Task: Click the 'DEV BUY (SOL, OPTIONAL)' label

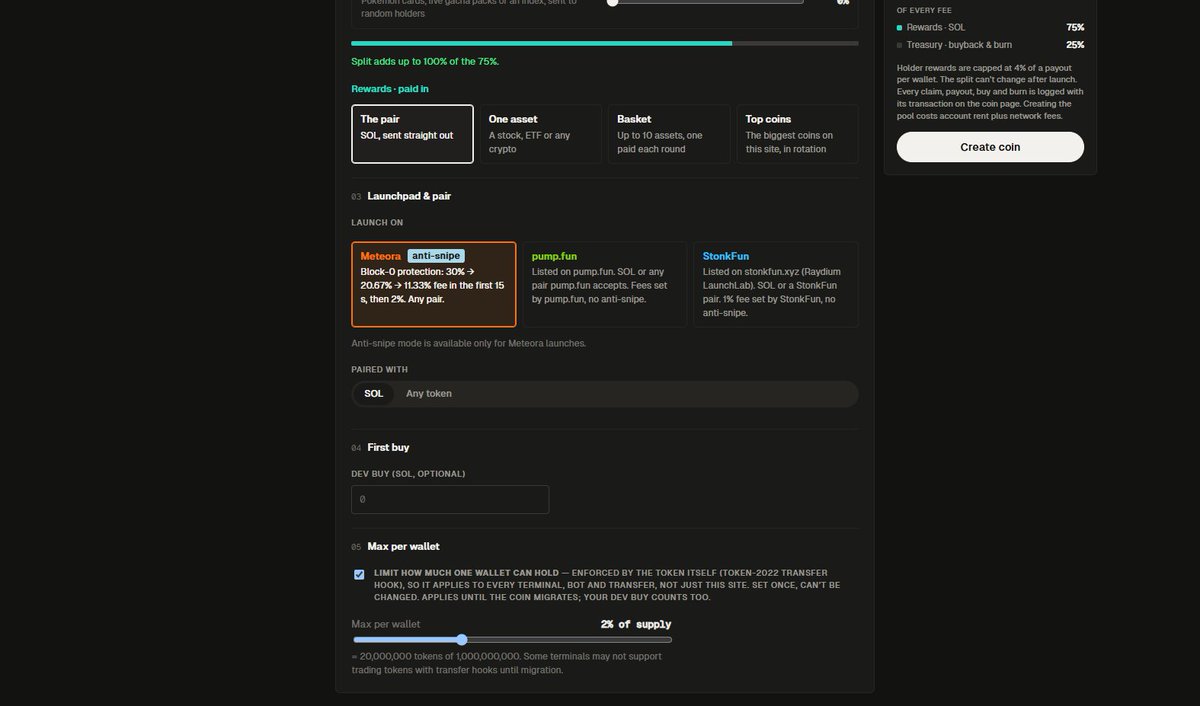Action: [x=408, y=474]
